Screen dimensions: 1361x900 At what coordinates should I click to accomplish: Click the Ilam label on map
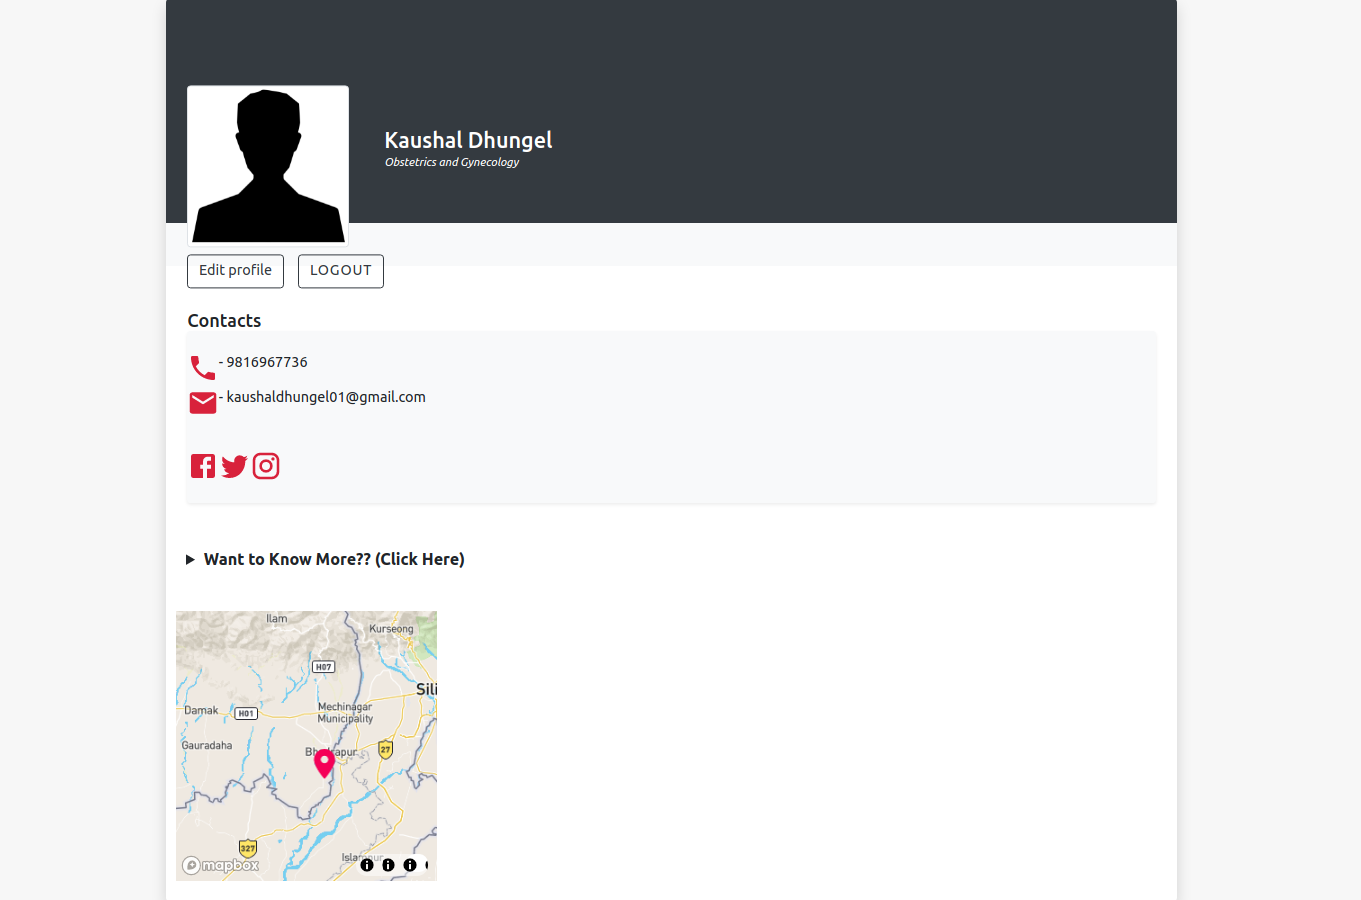pyautogui.click(x=277, y=619)
